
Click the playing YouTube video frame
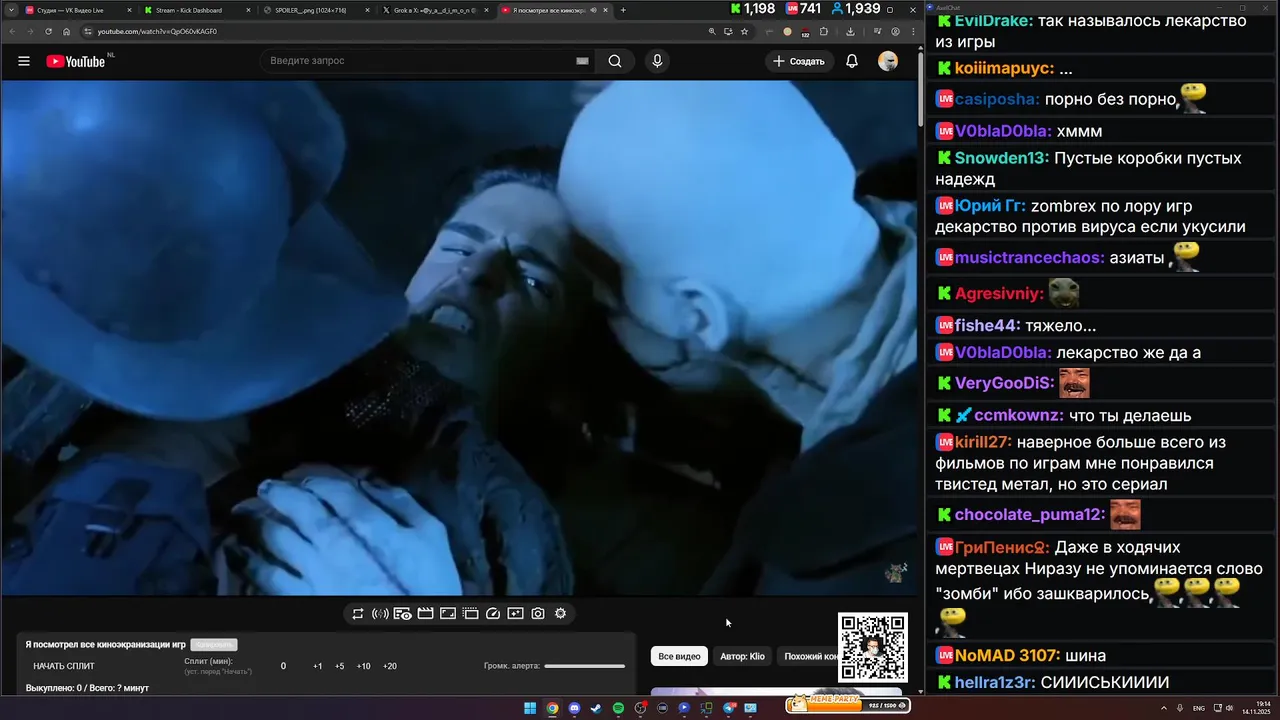tap(459, 338)
